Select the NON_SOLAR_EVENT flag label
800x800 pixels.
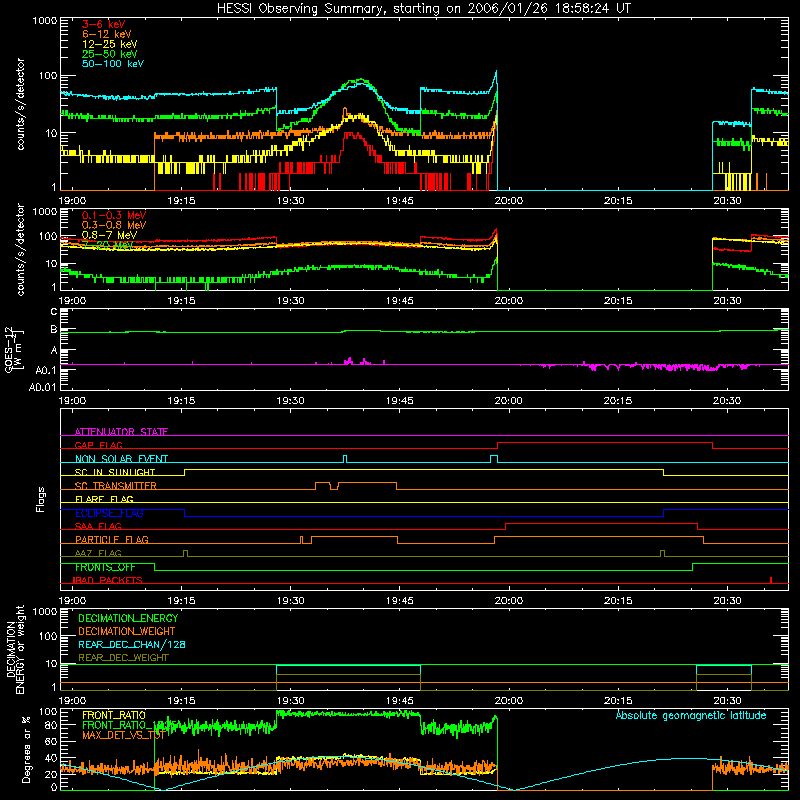(121, 459)
